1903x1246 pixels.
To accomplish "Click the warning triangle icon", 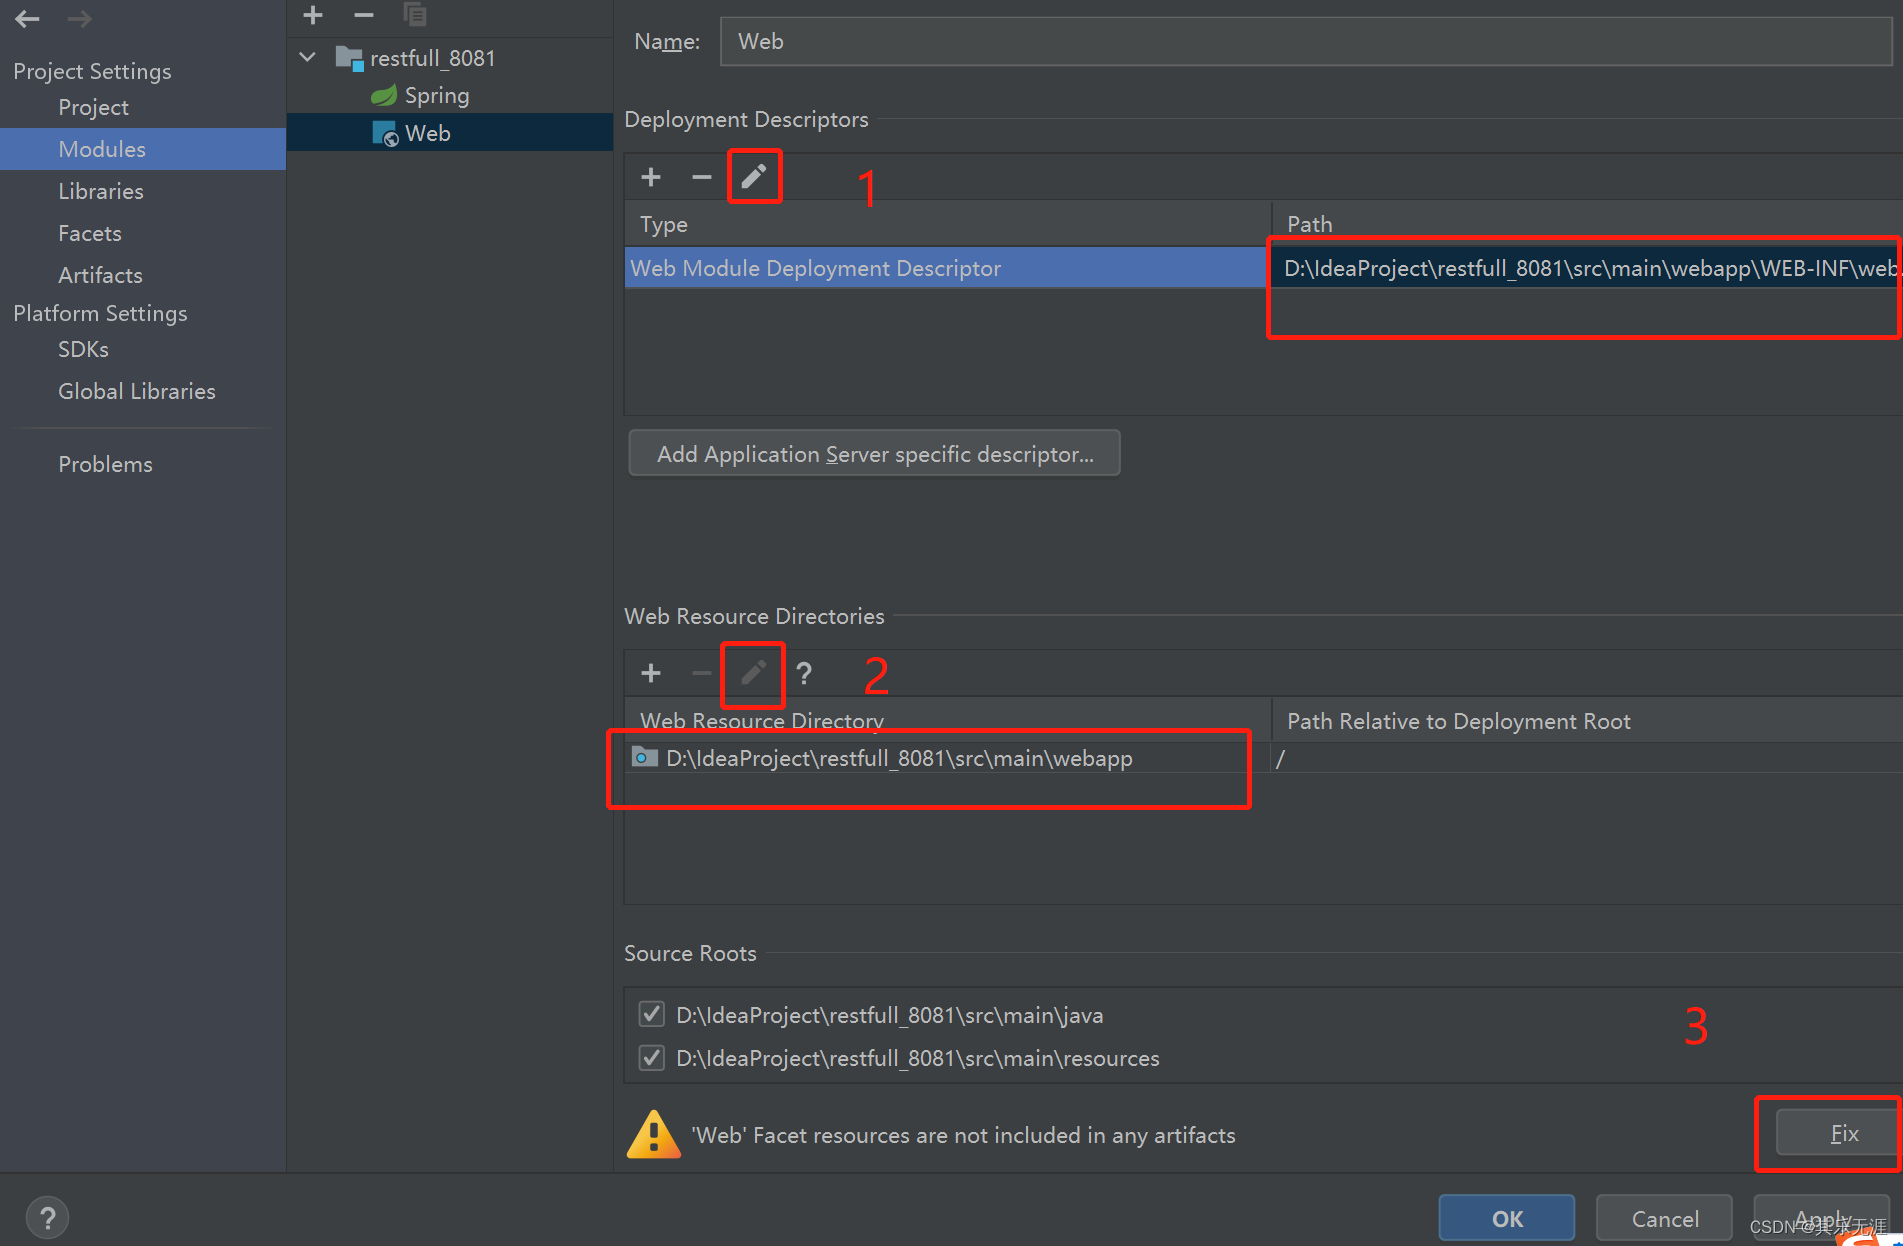I will coord(654,1135).
